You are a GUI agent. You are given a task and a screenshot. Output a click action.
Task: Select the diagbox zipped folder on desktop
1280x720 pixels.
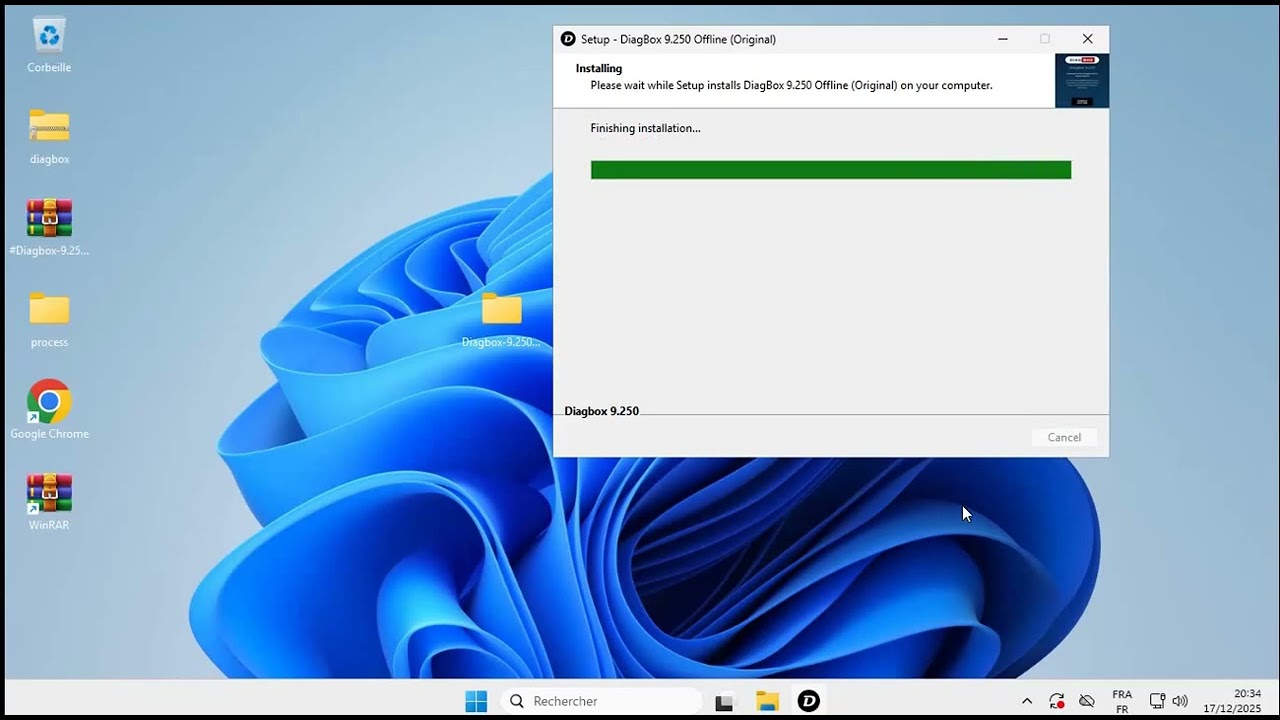click(x=49, y=136)
